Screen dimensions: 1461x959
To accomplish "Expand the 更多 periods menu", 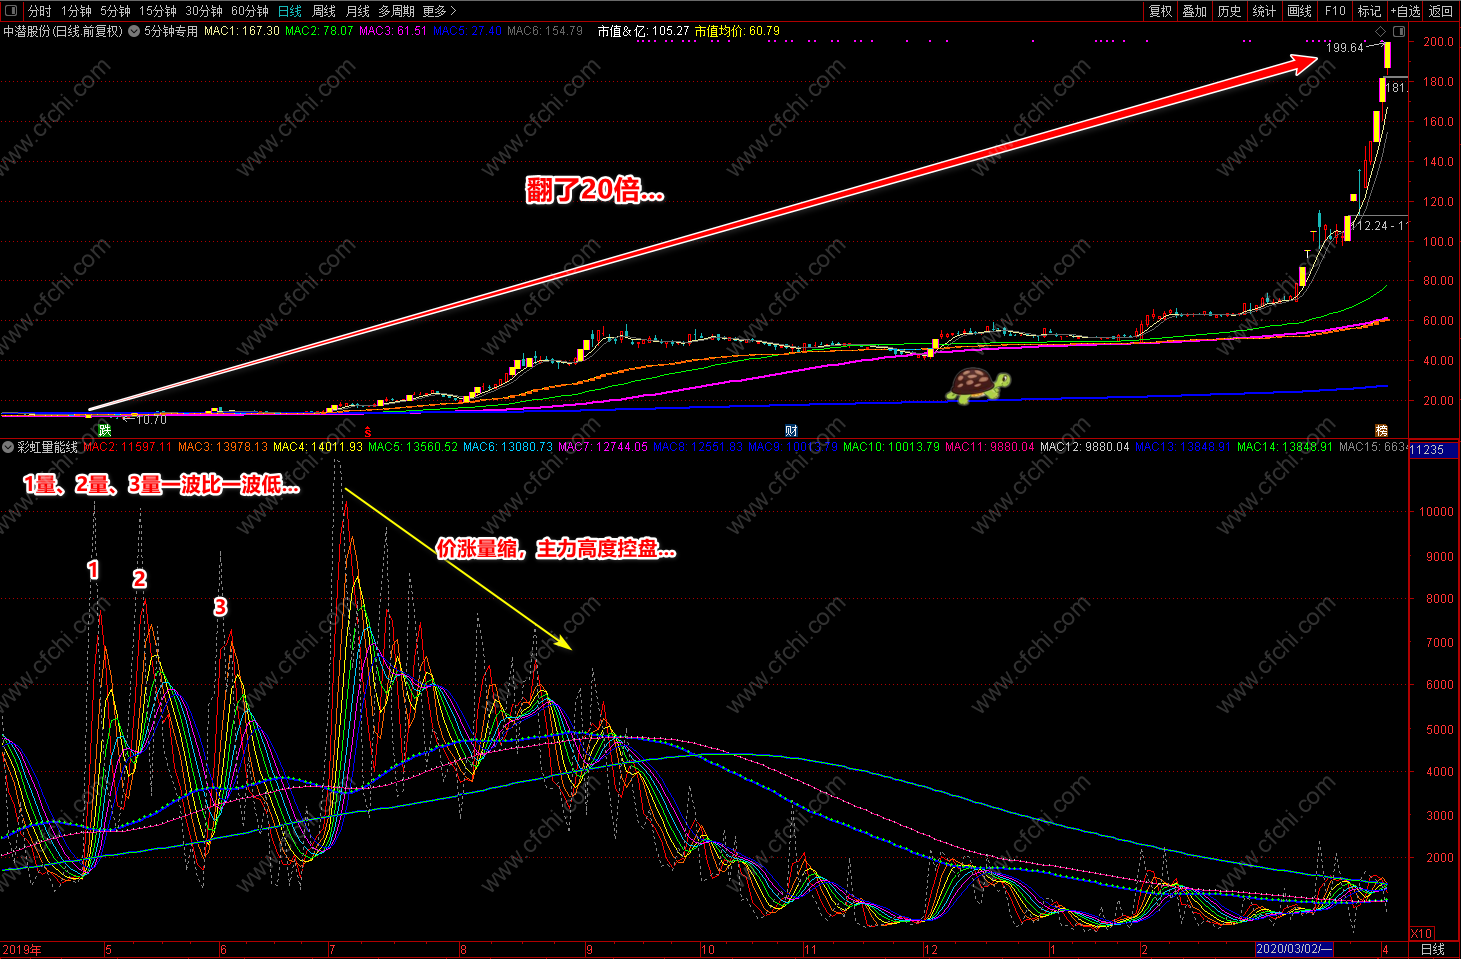I will tap(439, 11).
